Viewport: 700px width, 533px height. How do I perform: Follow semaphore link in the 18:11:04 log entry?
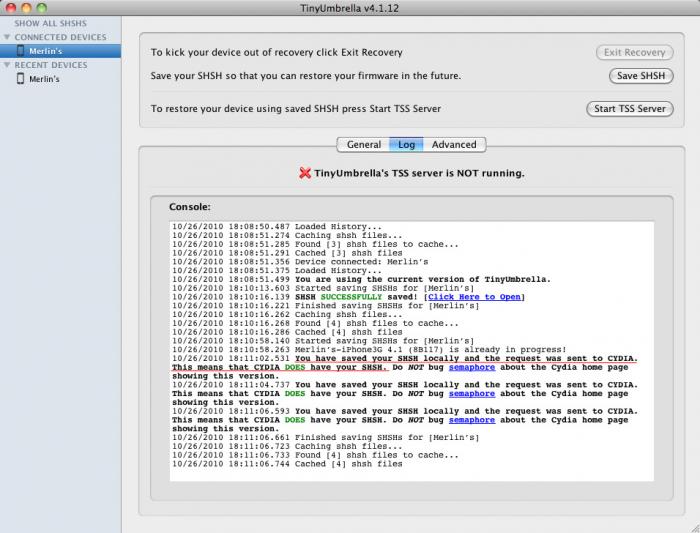(x=472, y=394)
